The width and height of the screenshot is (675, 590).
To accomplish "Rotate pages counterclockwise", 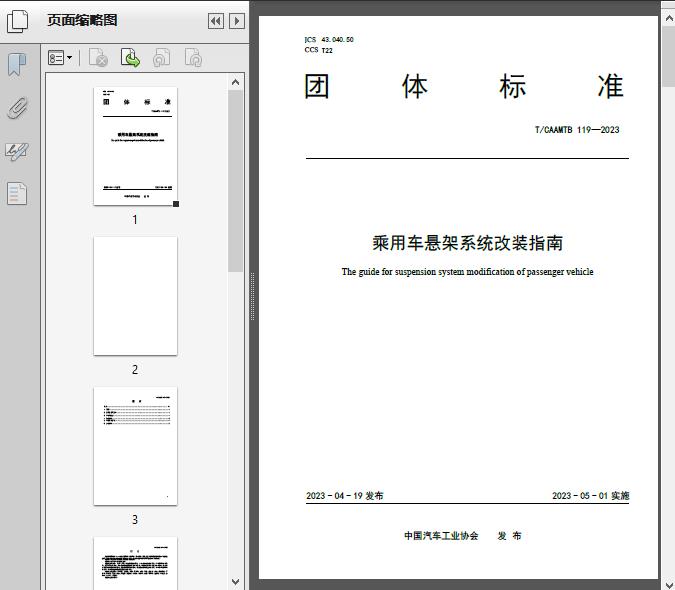I will (161, 59).
